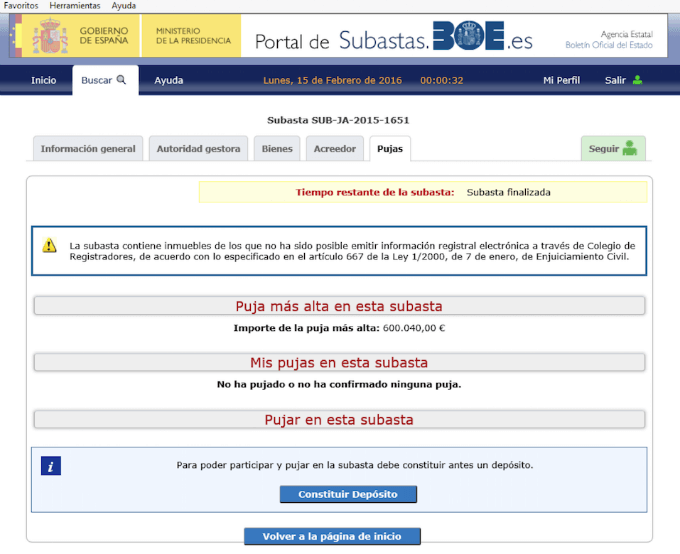Click the clock showing 00:00:32
Viewport: 680px width, 554px height.
click(x=441, y=80)
